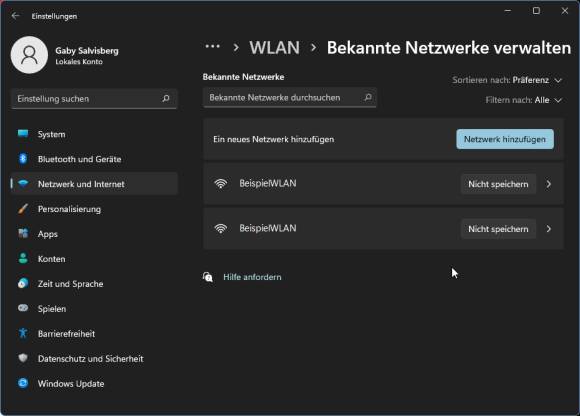Maximize the Einstellungen window
The width and height of the screenshot is (580, 416).
pyautogui.click(x=536, y=11)
